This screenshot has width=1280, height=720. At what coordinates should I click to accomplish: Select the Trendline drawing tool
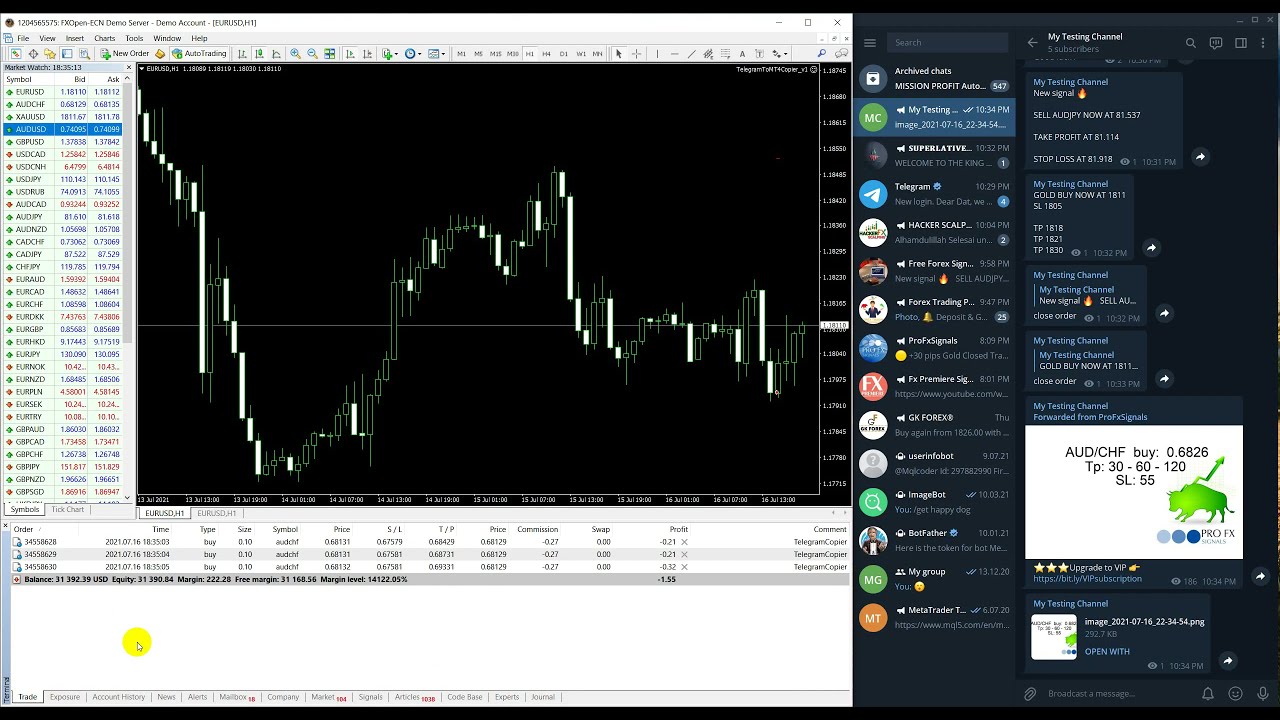tap(691, 54)
